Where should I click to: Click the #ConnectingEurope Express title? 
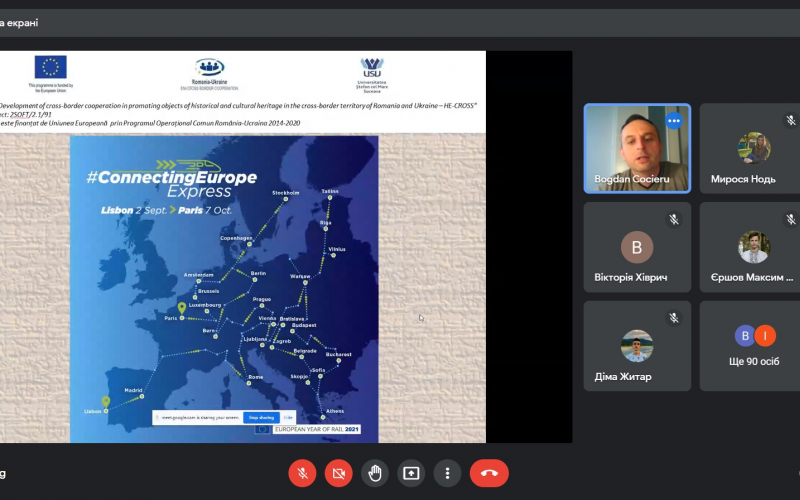[172, 180]
